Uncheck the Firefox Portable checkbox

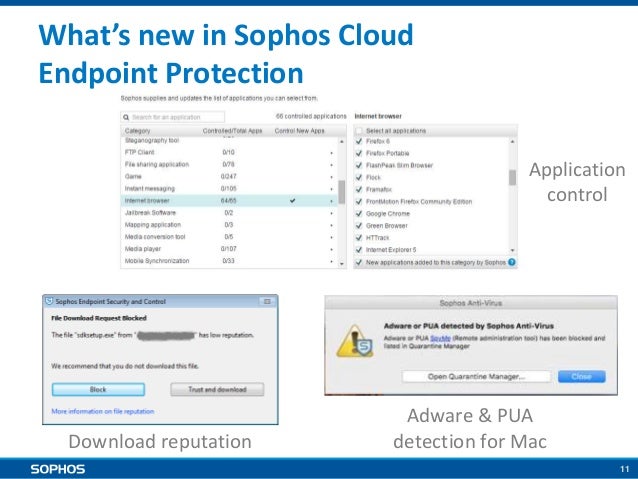click(x=359, y=153)
